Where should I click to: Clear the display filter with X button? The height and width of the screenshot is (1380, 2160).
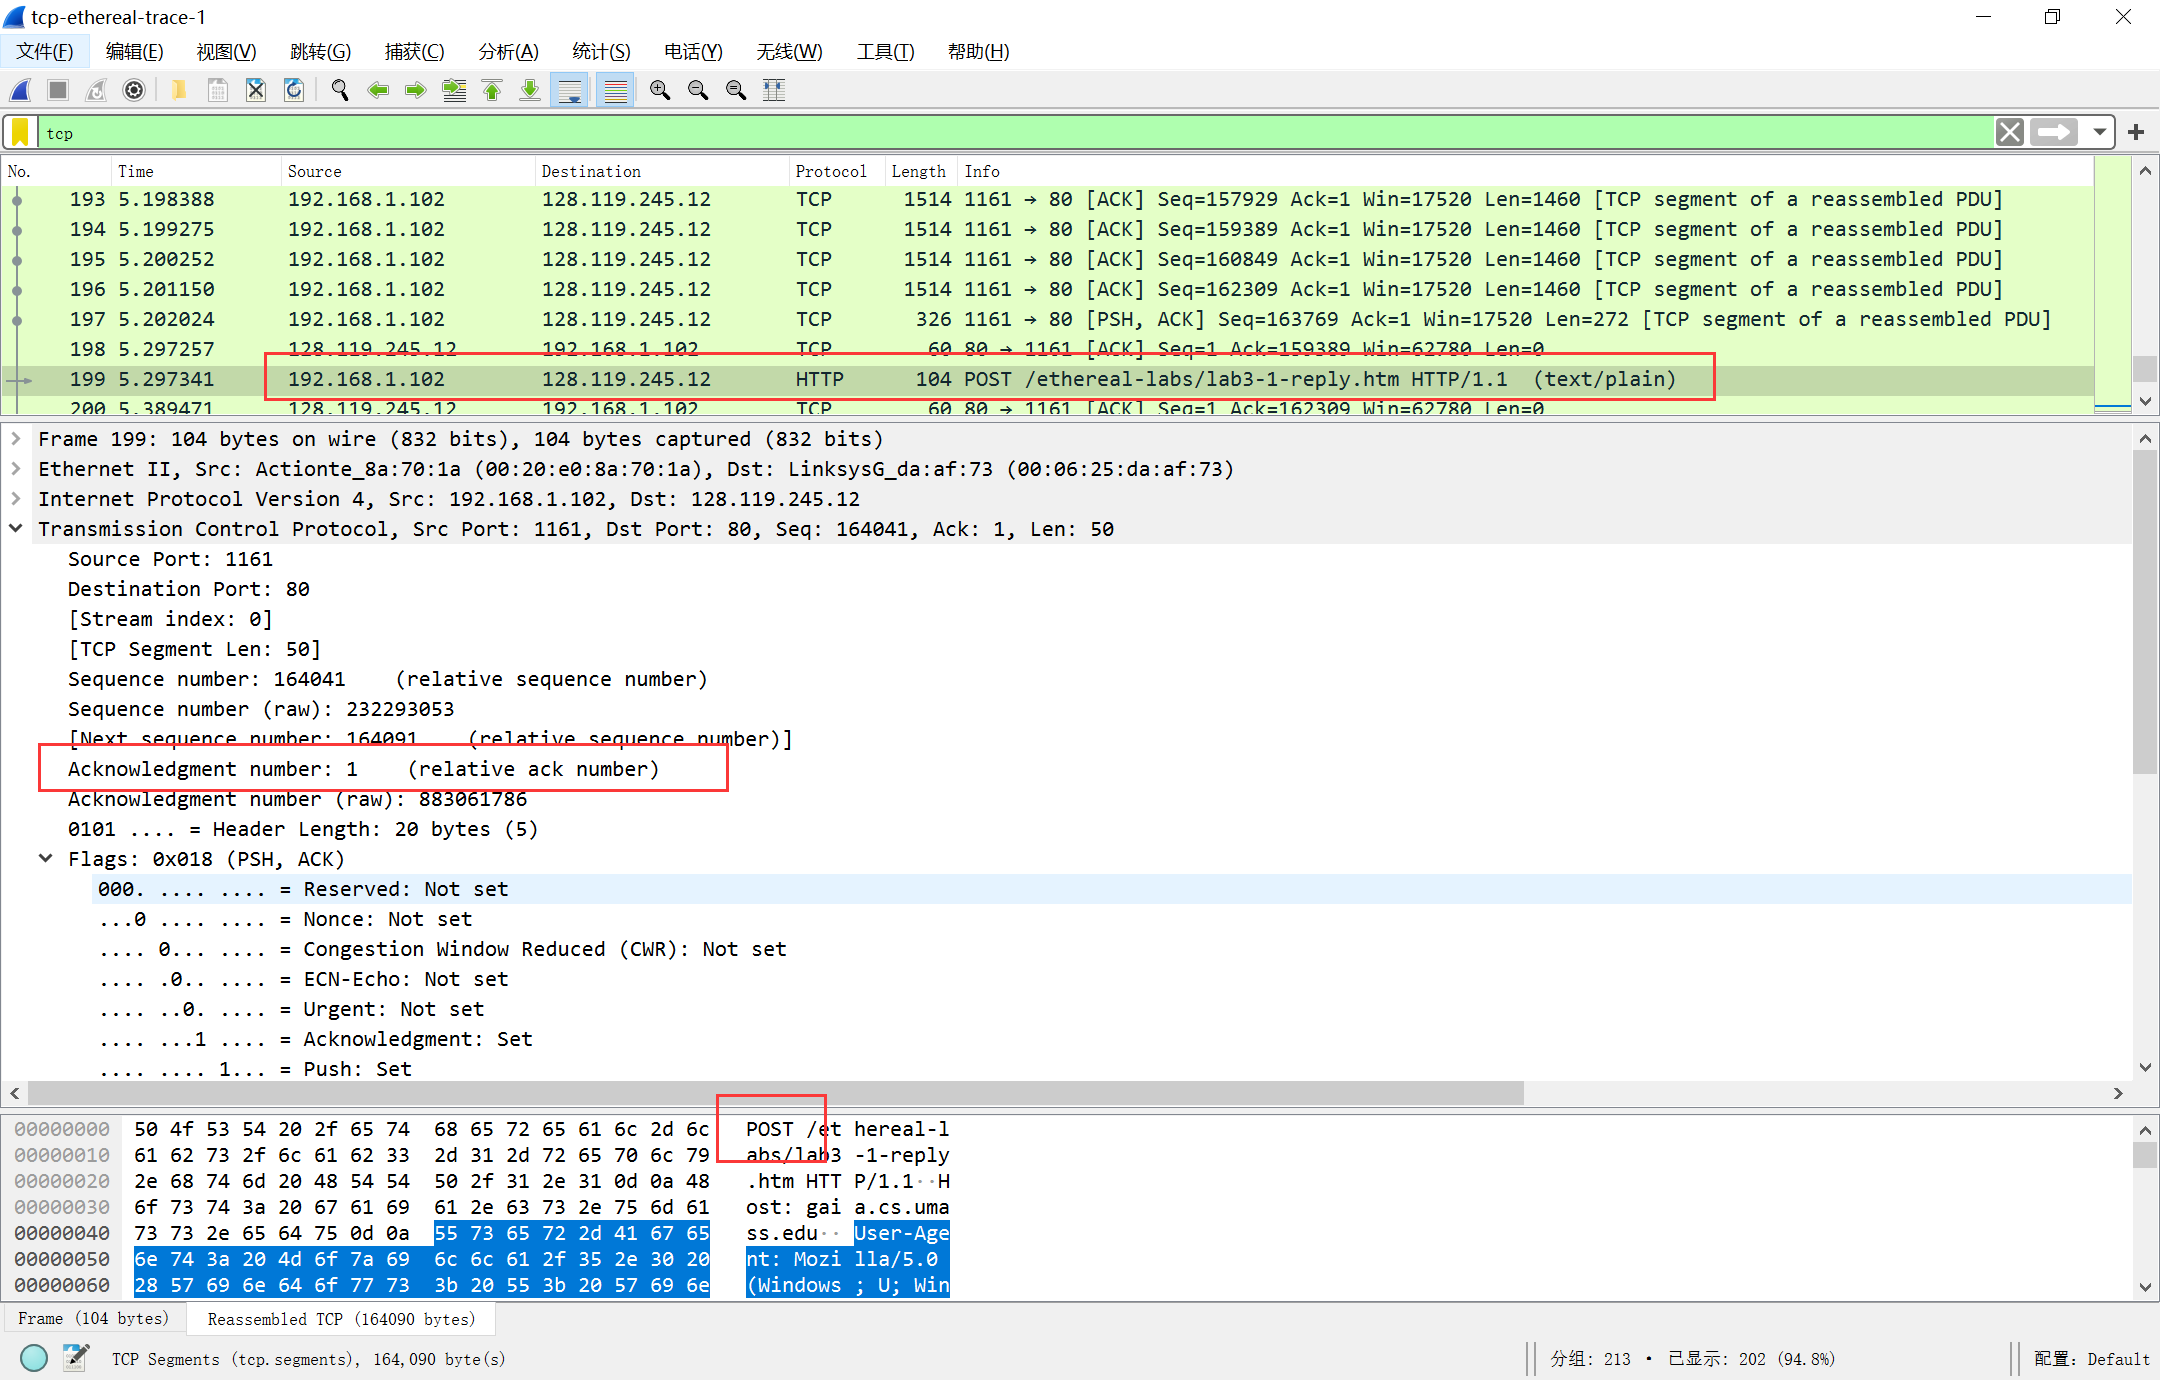[2010, 133]
